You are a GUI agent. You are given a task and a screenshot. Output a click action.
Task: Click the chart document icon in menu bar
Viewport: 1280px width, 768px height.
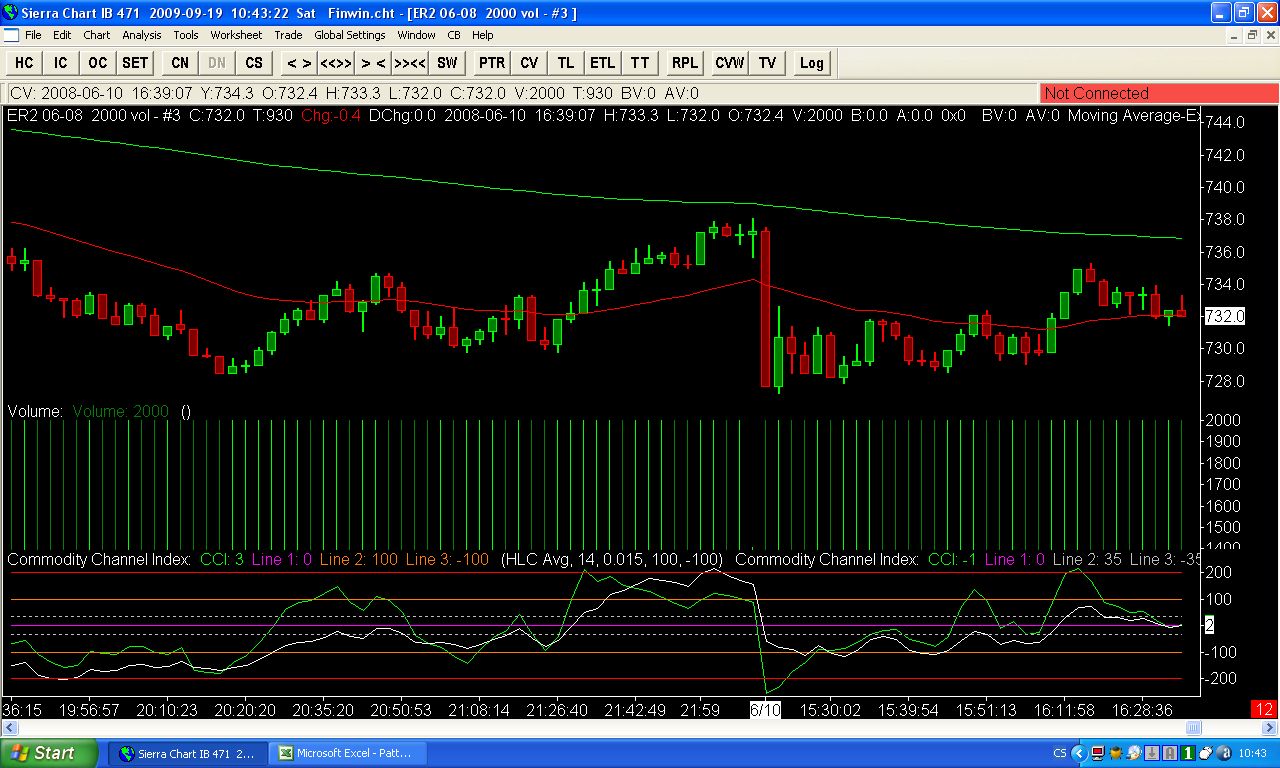tap(10, 35)
